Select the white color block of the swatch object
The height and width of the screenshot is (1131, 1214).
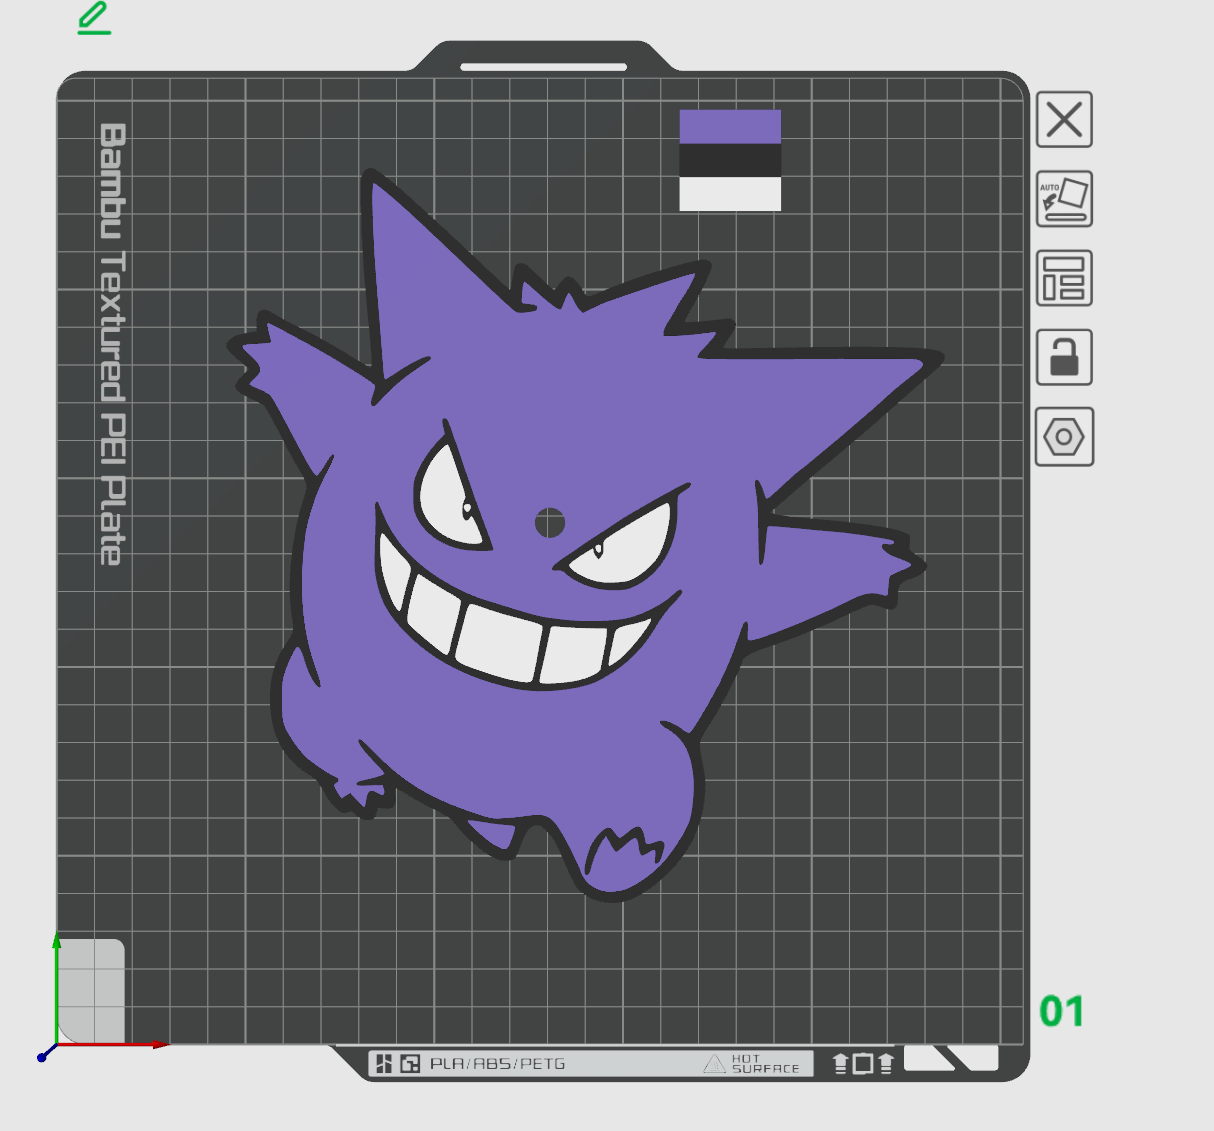730,194
